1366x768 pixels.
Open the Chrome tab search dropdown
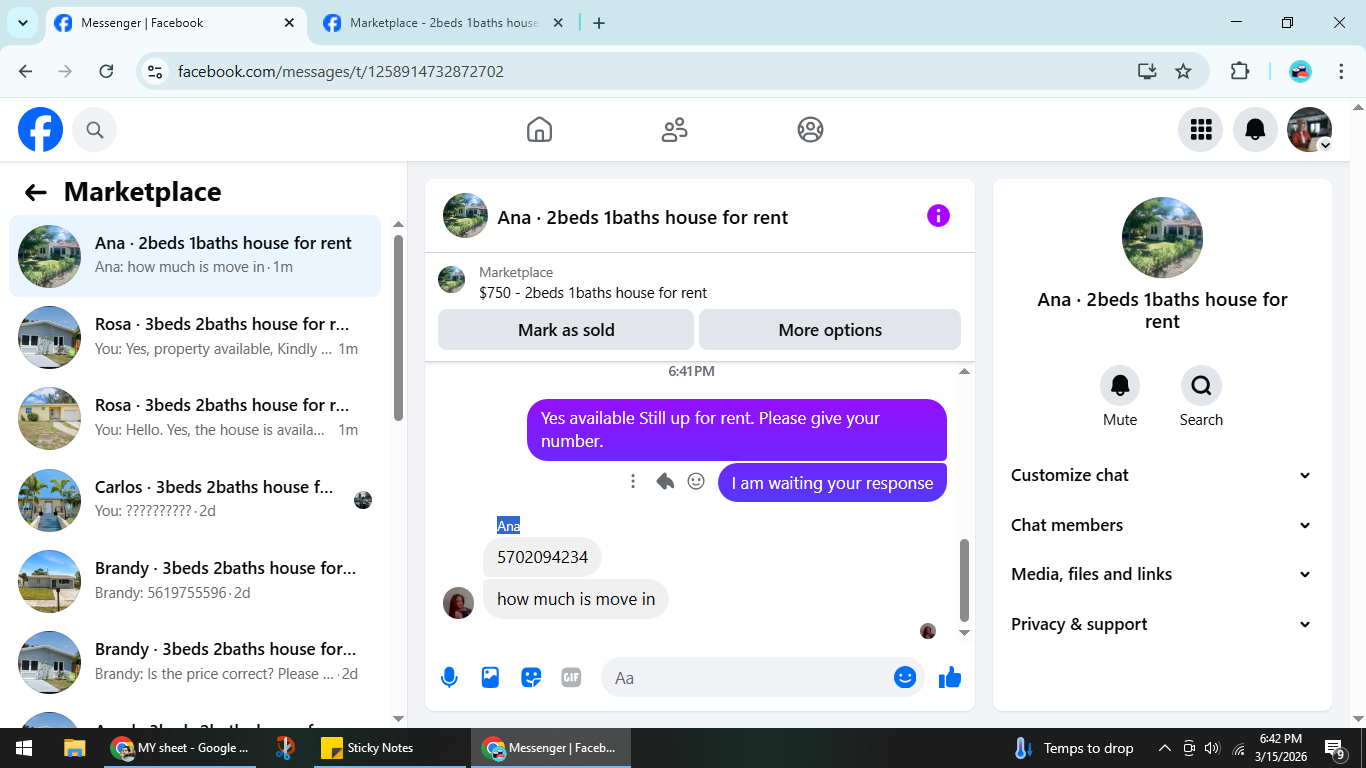click(22, 23)
